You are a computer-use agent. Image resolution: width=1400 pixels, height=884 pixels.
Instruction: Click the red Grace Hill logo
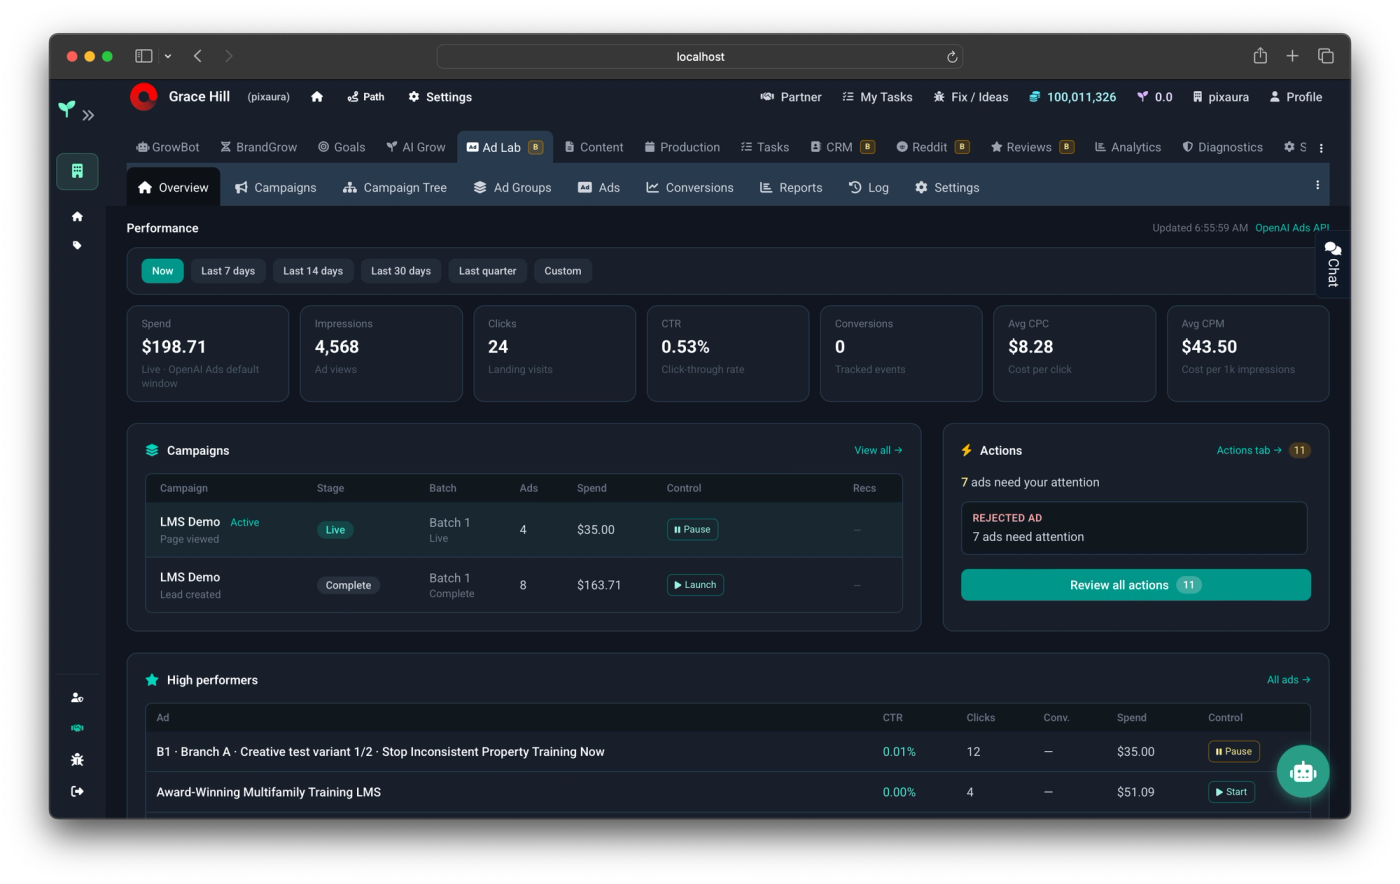click(144, 96)
